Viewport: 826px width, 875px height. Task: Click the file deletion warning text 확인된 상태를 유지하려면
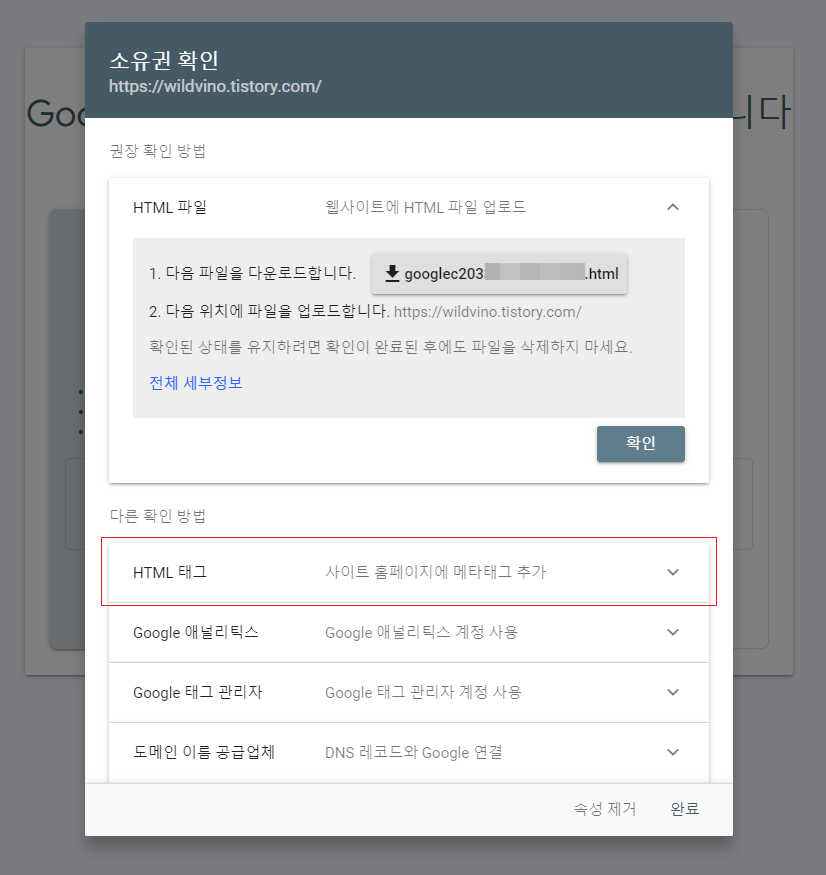(391, 347)
